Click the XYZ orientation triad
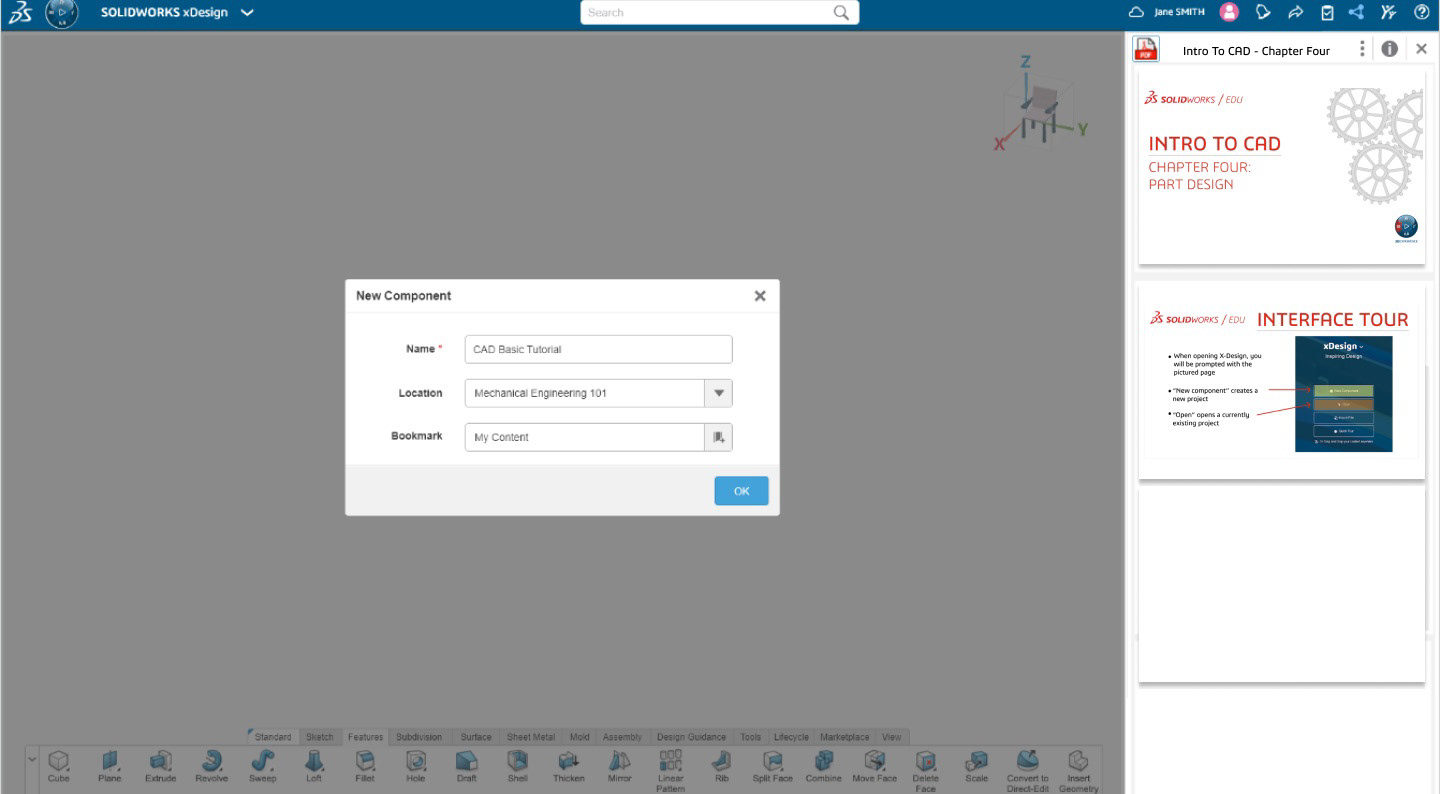Image resolution: width=1440 pixels, height=794 pixels. point(1040,105)
